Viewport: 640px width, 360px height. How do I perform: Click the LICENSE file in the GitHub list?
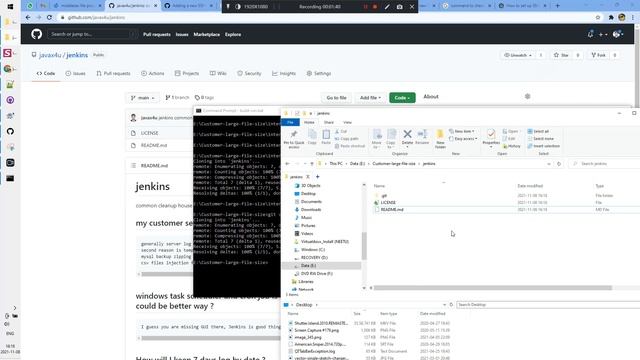[x=149, y=133]
